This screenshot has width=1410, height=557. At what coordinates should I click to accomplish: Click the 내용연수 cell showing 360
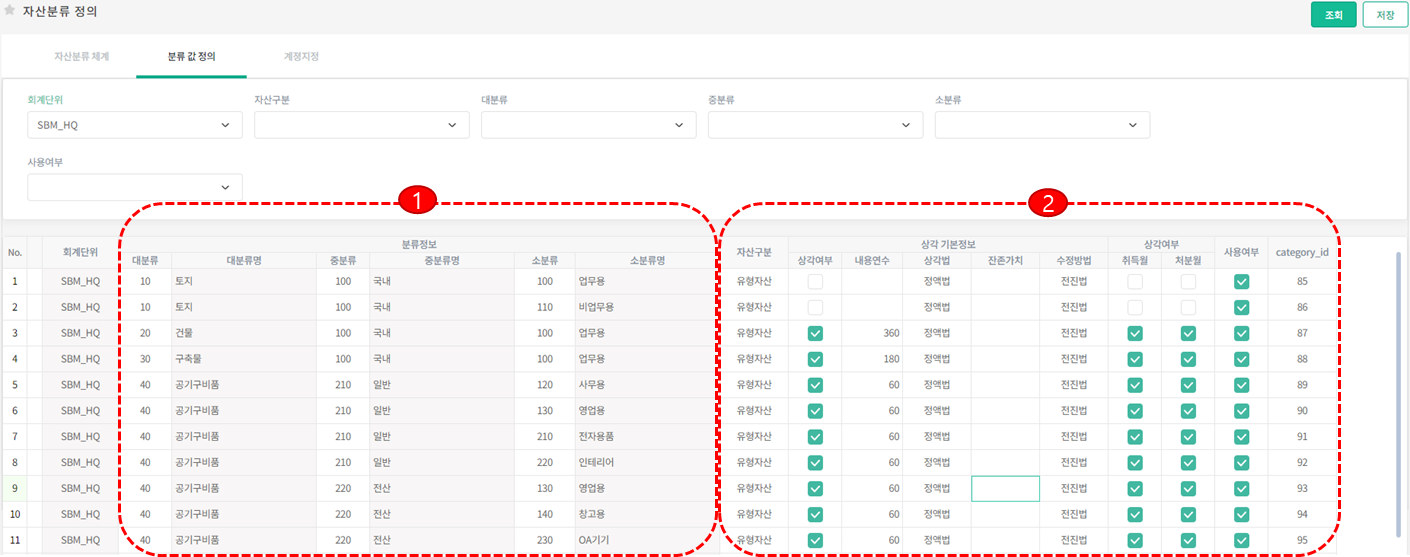[x=872, y=333]
